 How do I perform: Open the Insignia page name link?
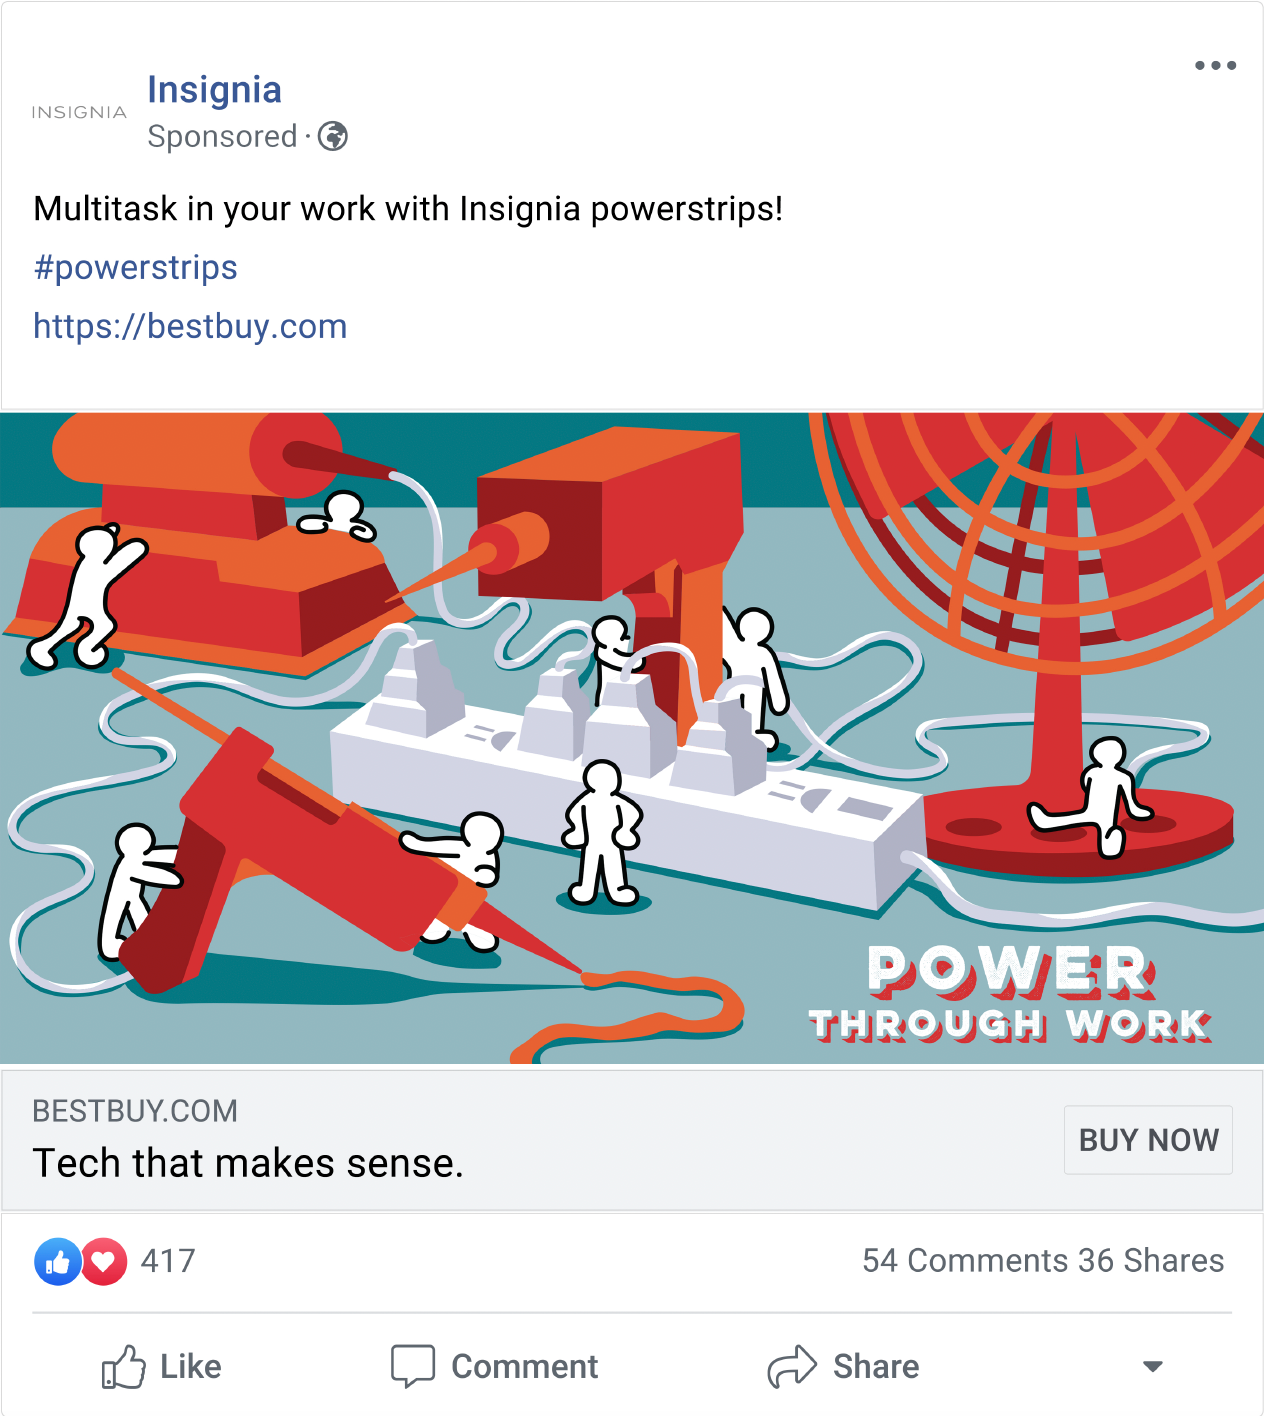[214, 89]
